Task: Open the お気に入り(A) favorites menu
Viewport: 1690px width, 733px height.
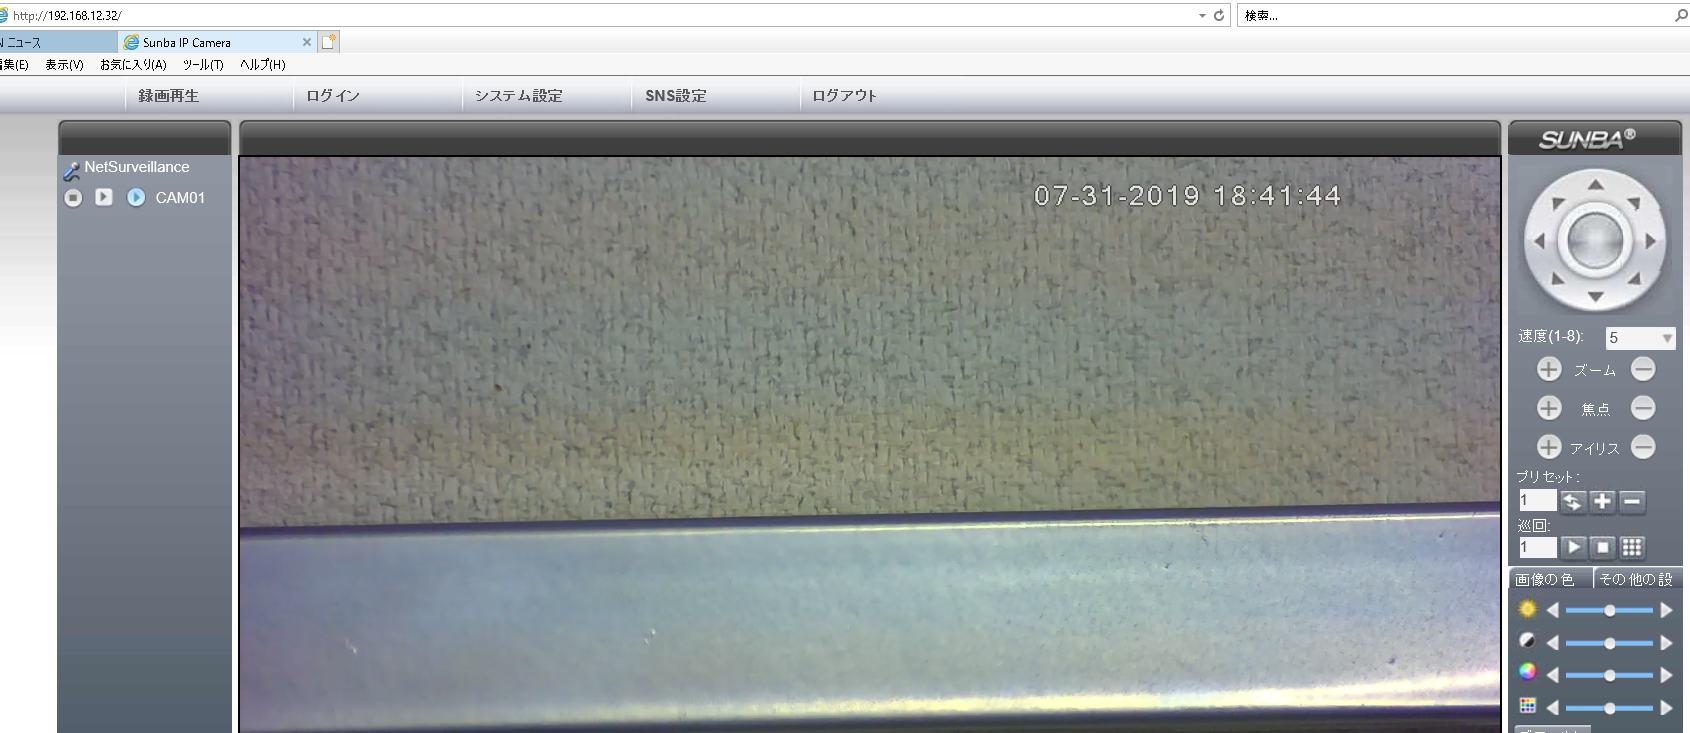Action: [x=133, y=65]
